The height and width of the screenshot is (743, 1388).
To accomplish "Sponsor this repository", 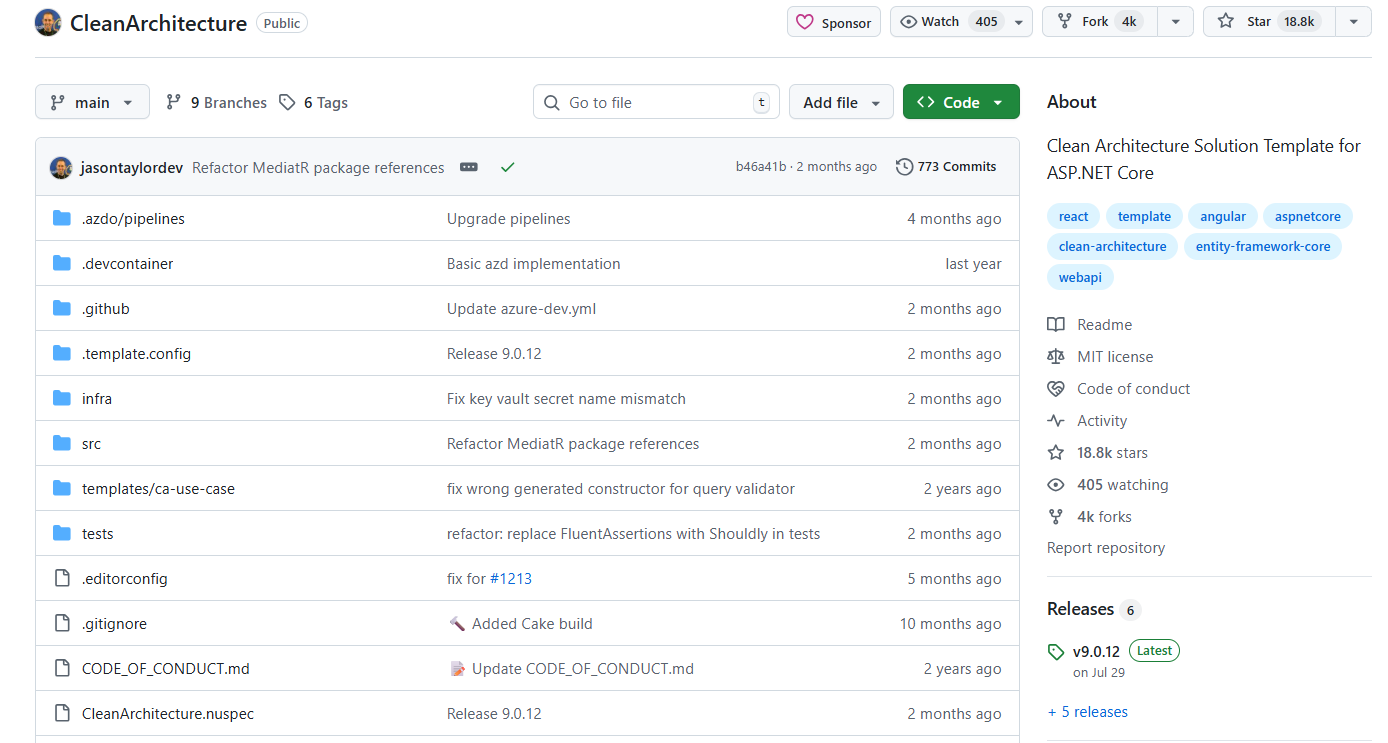I will [x=834, y=22].
